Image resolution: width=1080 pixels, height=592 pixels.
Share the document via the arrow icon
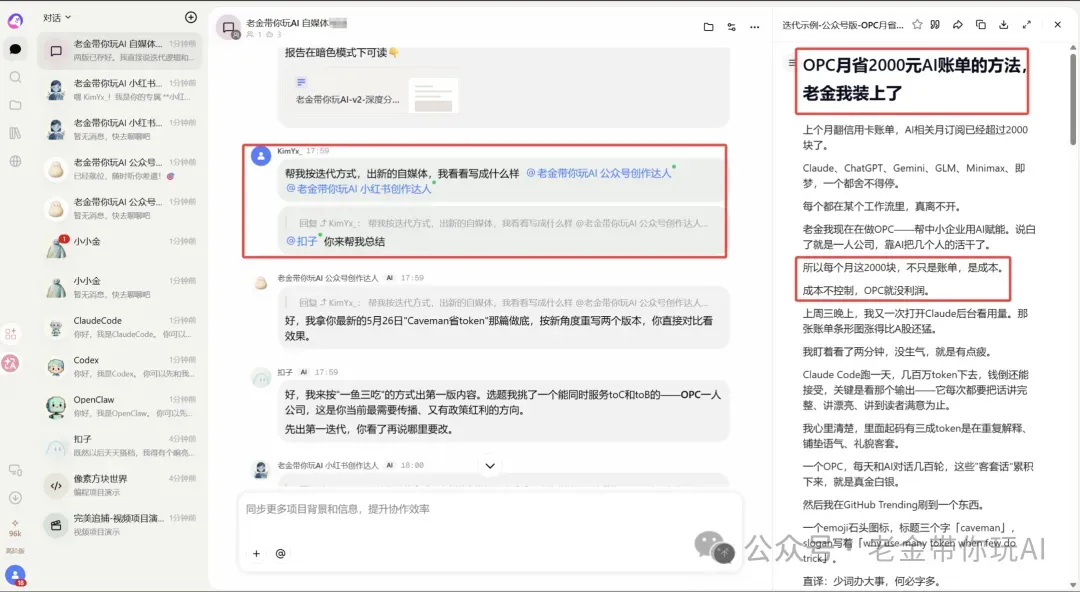tap(957, 24)
